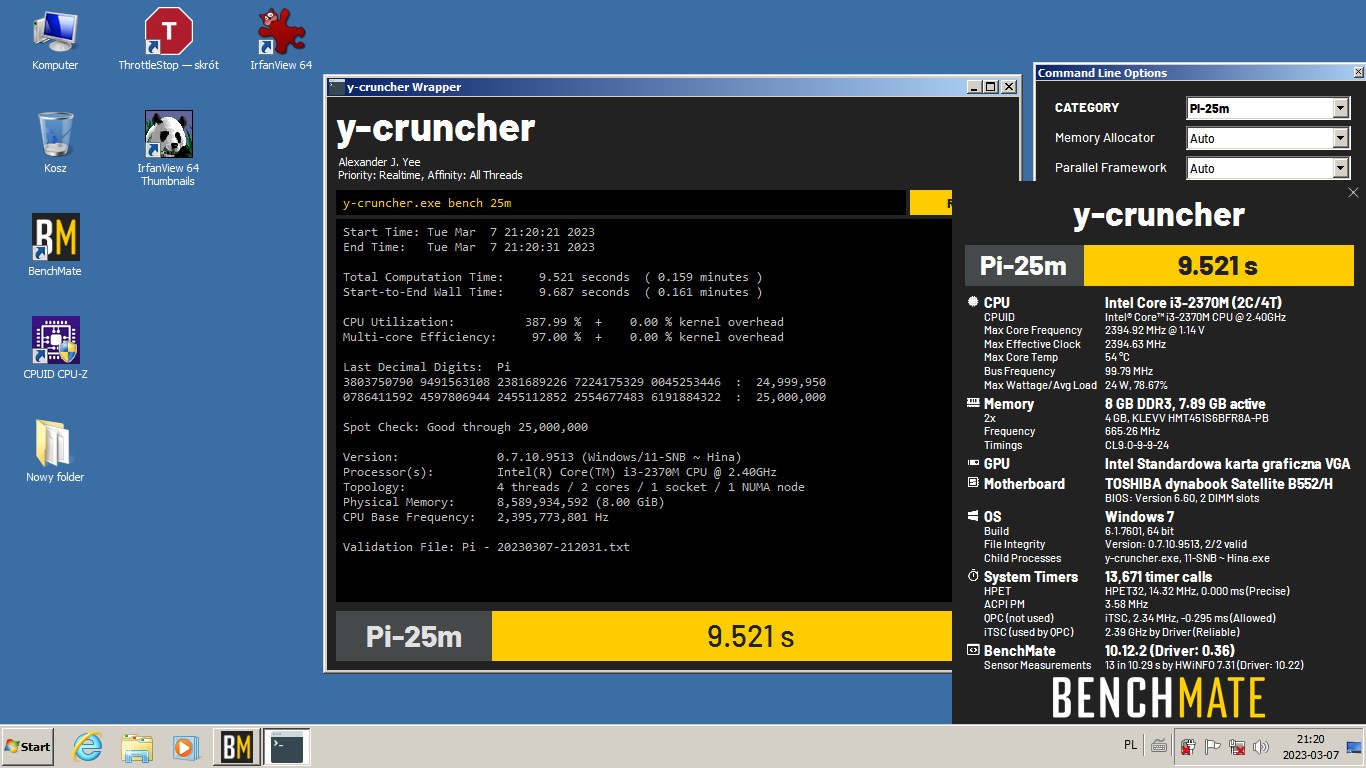The height and width of the screenshot is (768, 1366).
Task: Click the OS Windows logo icon
Action: tap(973, 516)
